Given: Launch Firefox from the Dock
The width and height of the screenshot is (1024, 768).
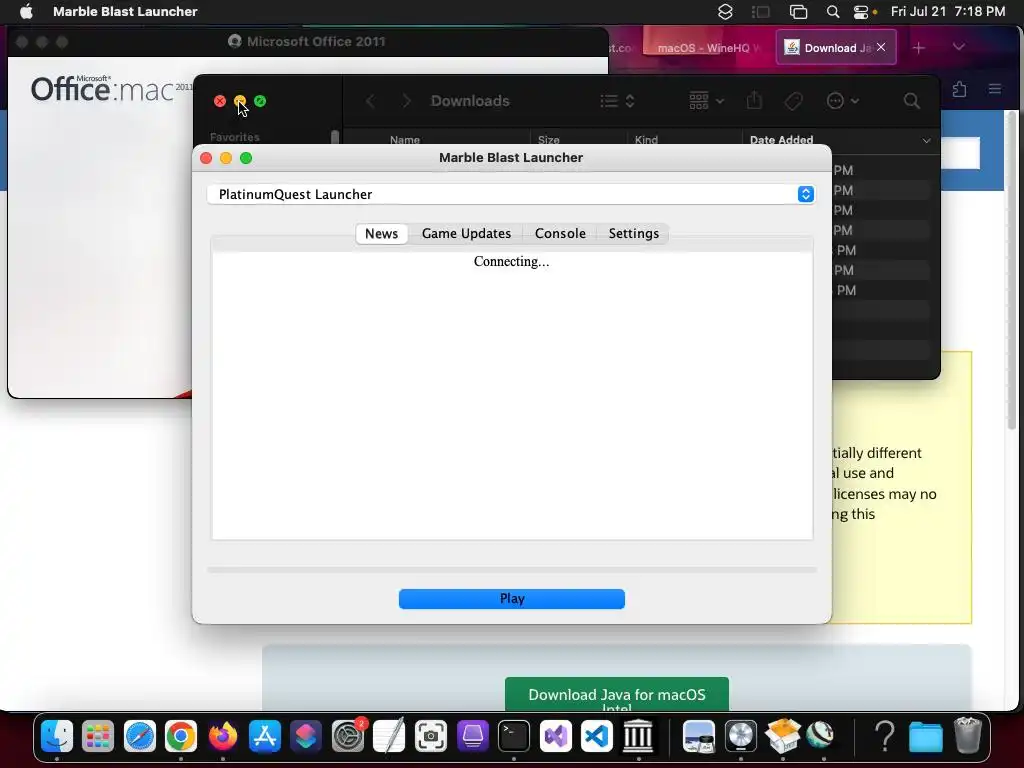Looking at the screenshot, I should click(x=223, y=737).
